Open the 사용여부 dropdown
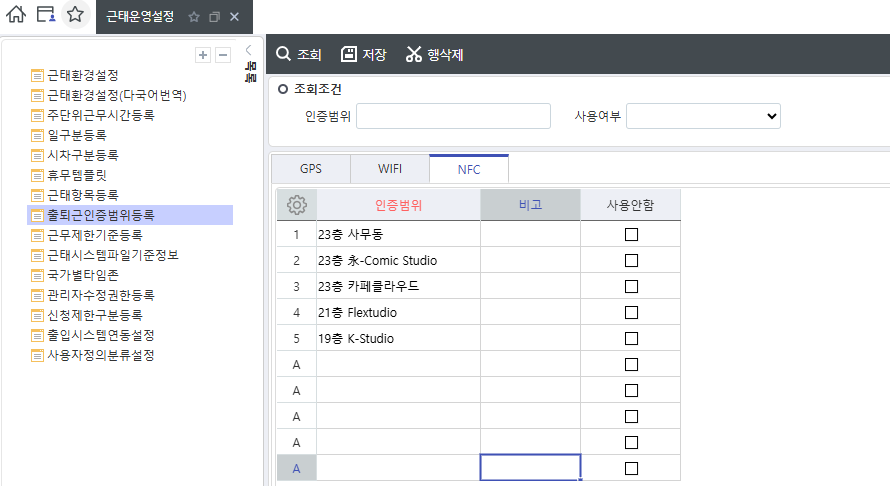Viewport: 890px width, 486px height. (703, 116)
